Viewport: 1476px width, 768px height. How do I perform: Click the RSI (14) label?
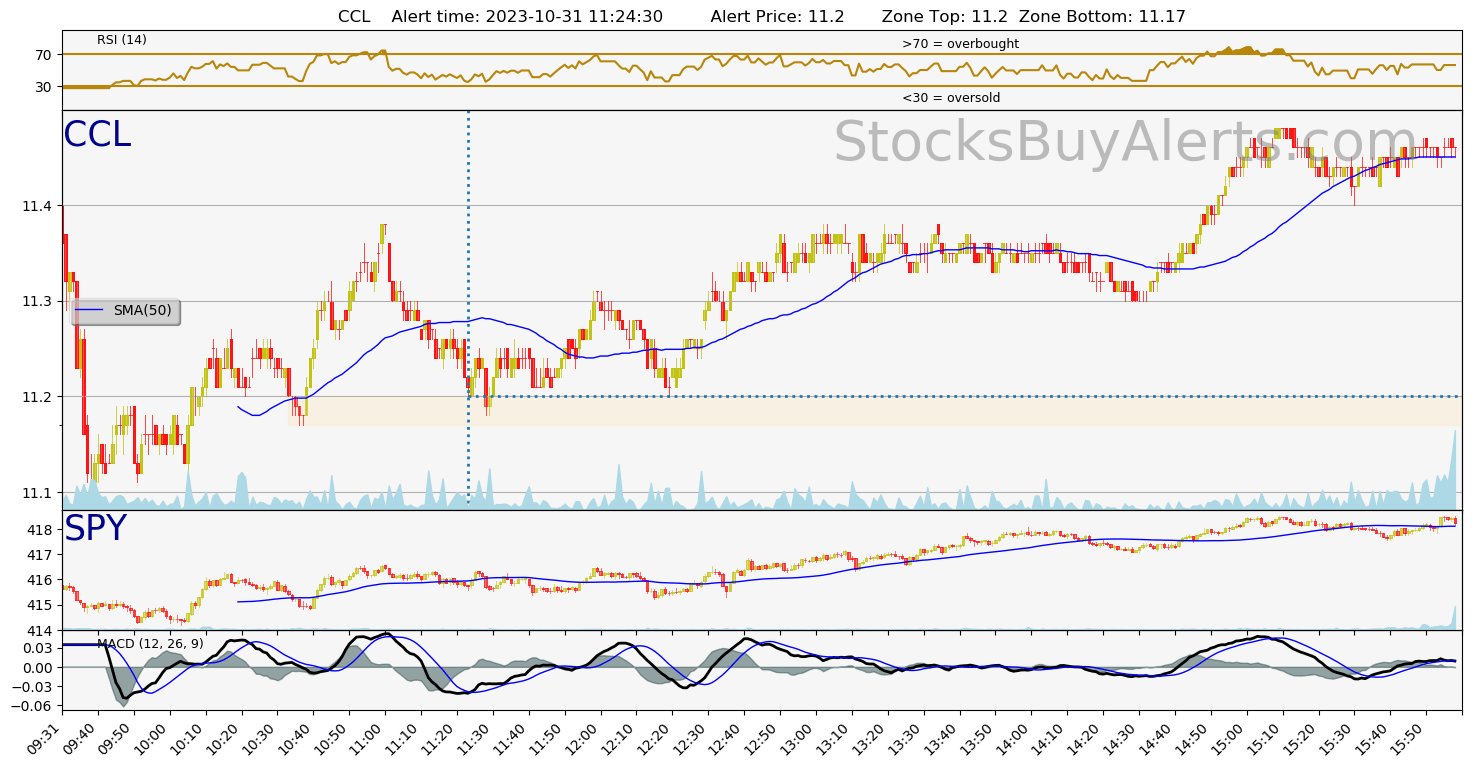pos(122,40)
